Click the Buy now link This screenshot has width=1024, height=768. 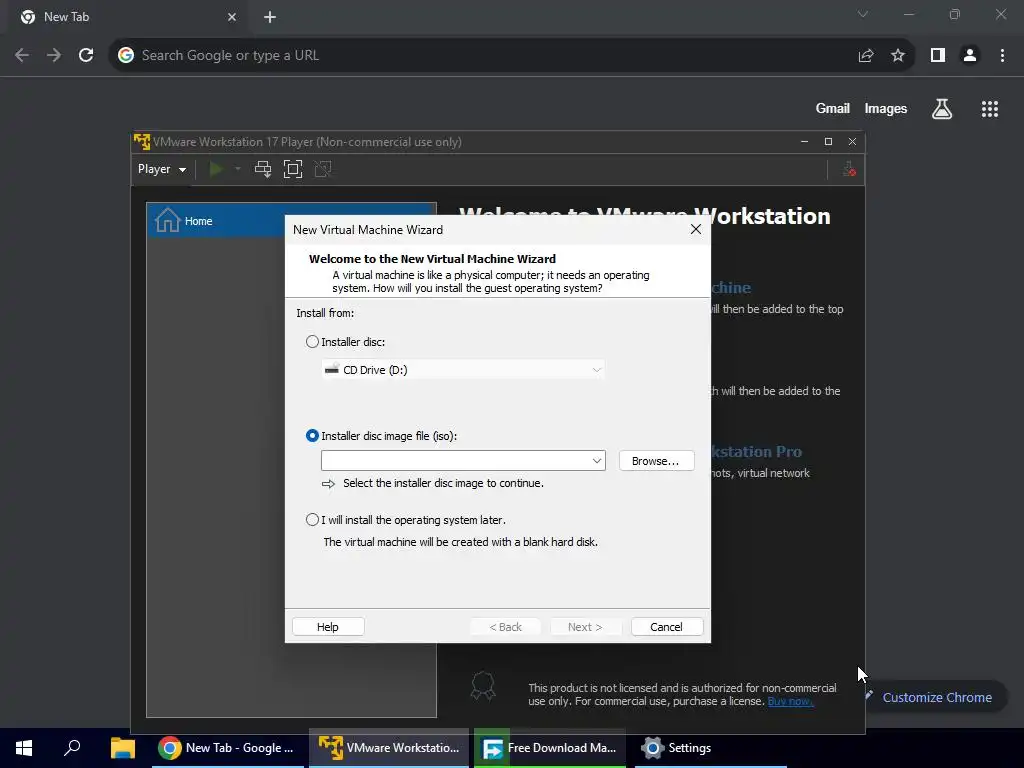click(790, 701)
